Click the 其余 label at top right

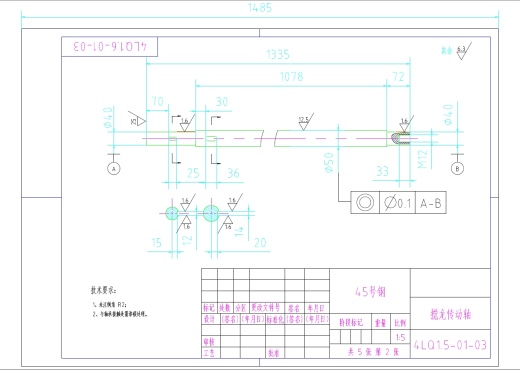447,51
